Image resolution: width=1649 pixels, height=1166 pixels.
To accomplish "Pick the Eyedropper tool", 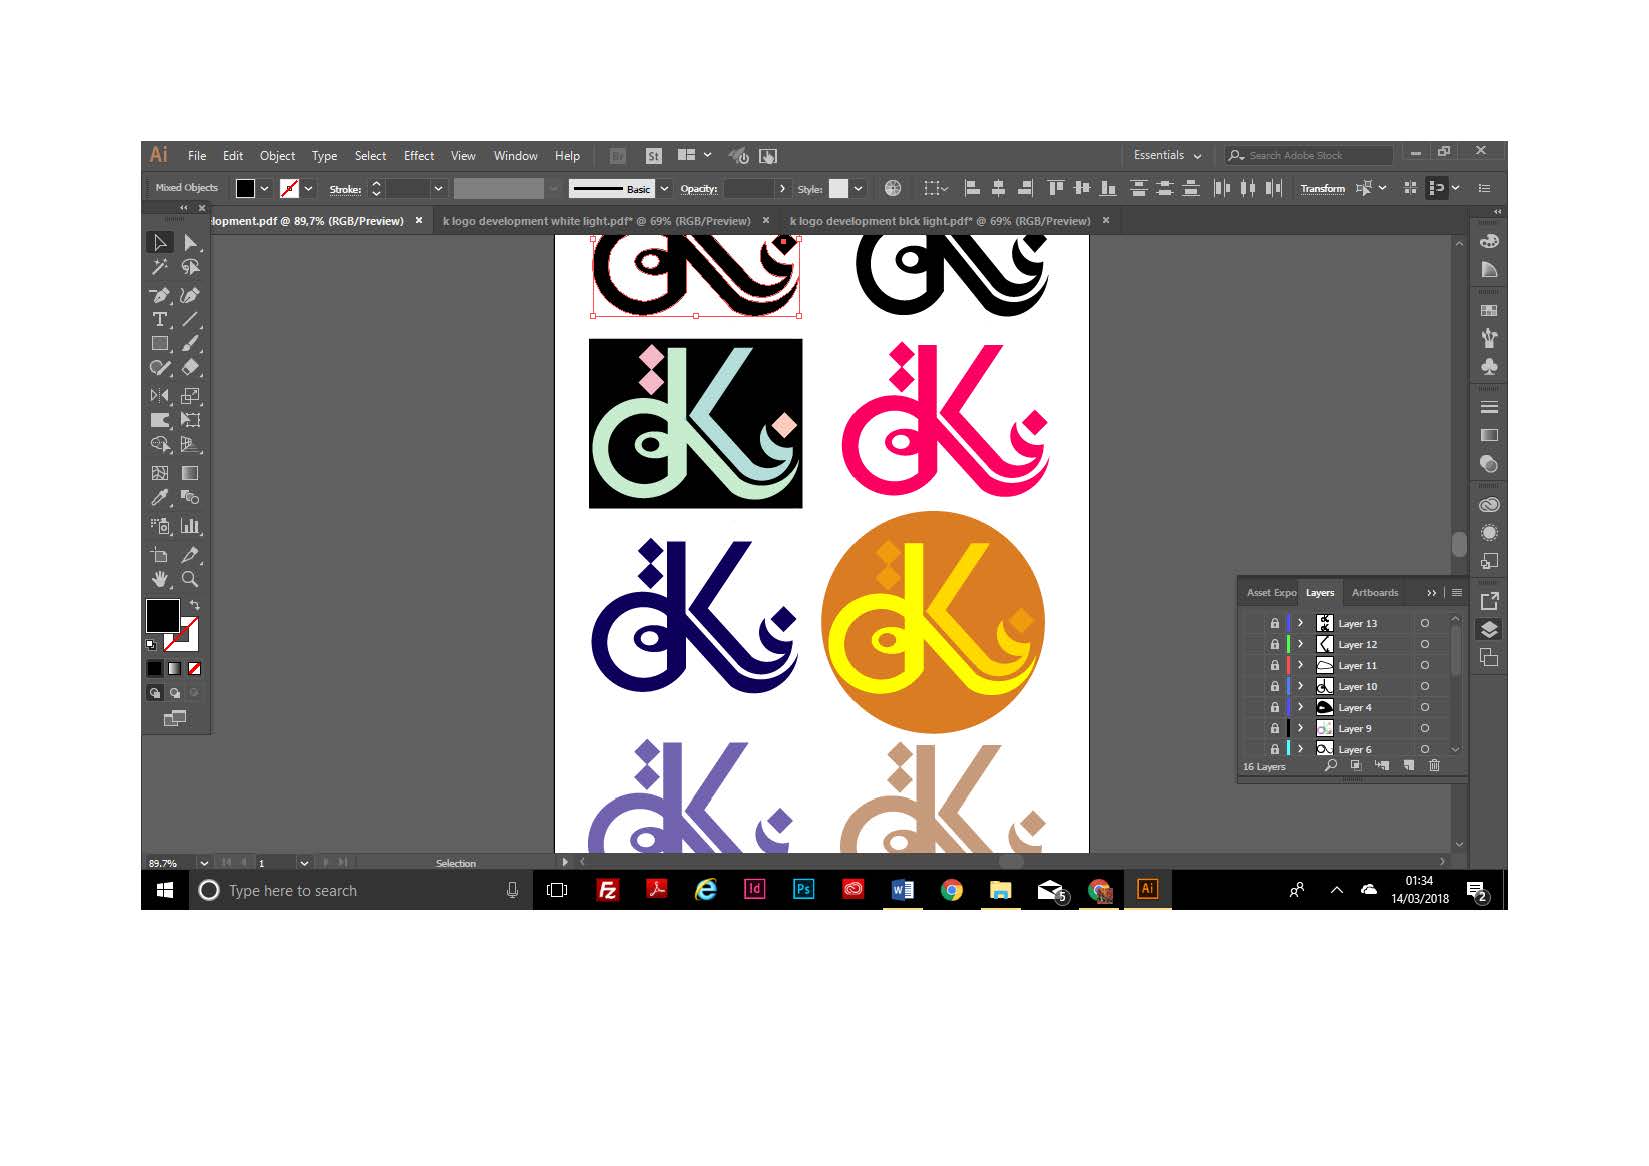I will point(160,498).
